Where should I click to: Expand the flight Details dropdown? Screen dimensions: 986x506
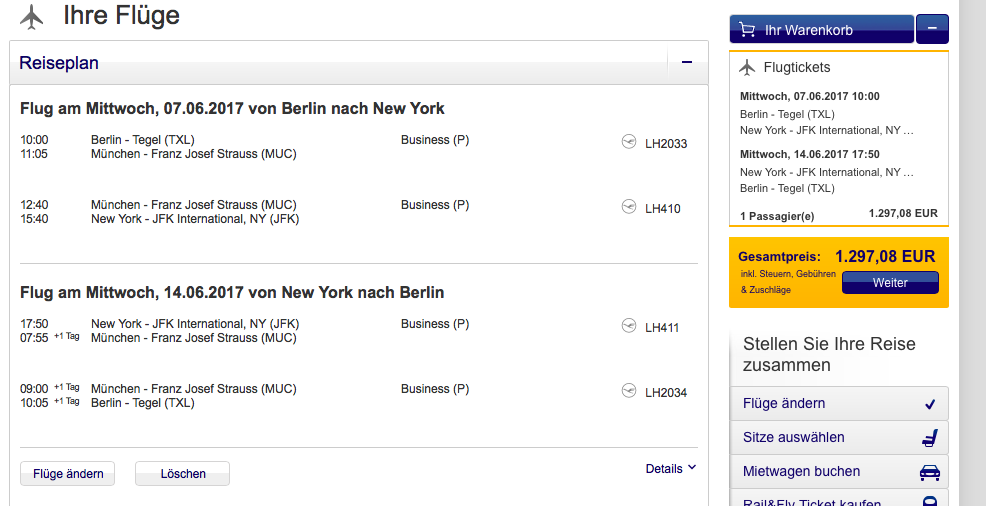(671, 468)
